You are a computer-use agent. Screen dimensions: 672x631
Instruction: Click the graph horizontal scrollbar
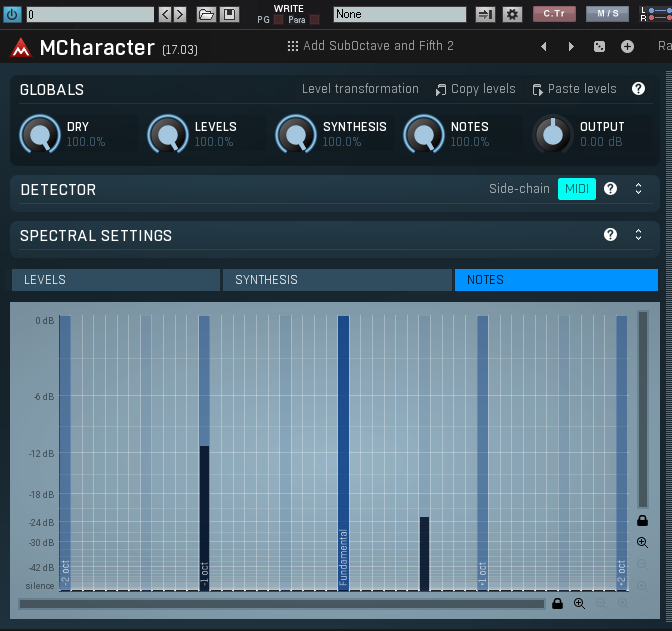[x=282, y=604]
